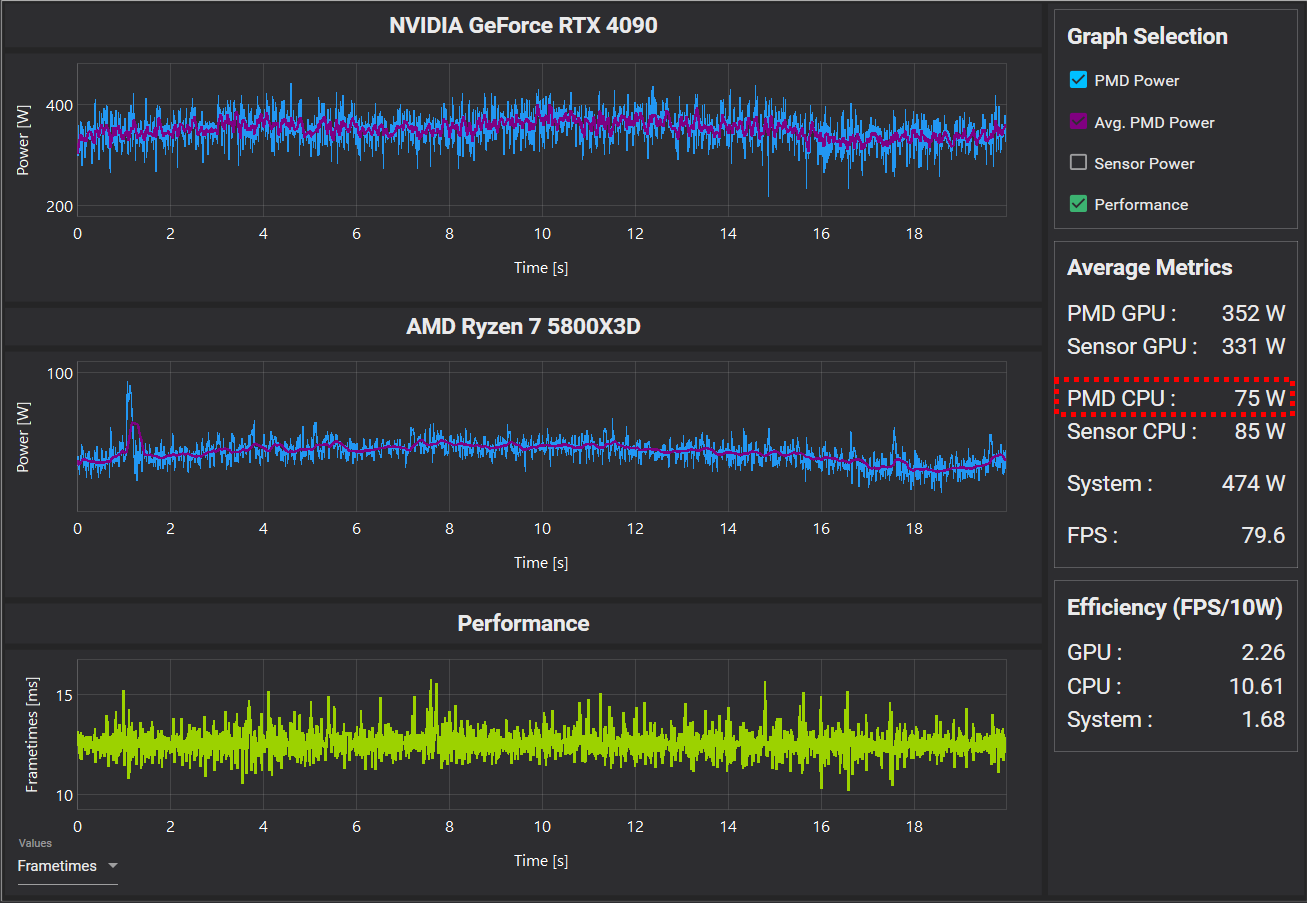1307x903 pixels.
Task: Select the FPS 79.6 value
Action: (x=1263, y=536)
